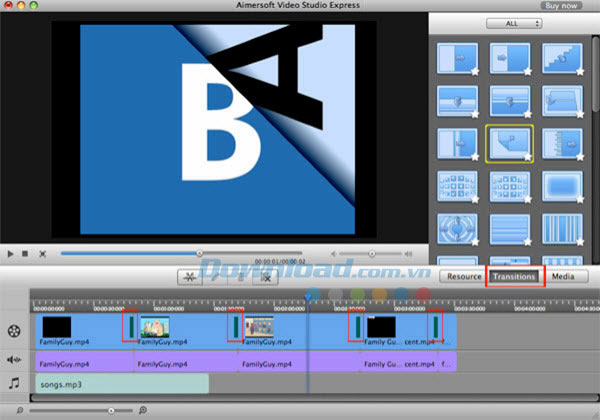Screen dimensions: 600x420
Task: Switch to the Resource tab
Action: click(x=464, y=276)
